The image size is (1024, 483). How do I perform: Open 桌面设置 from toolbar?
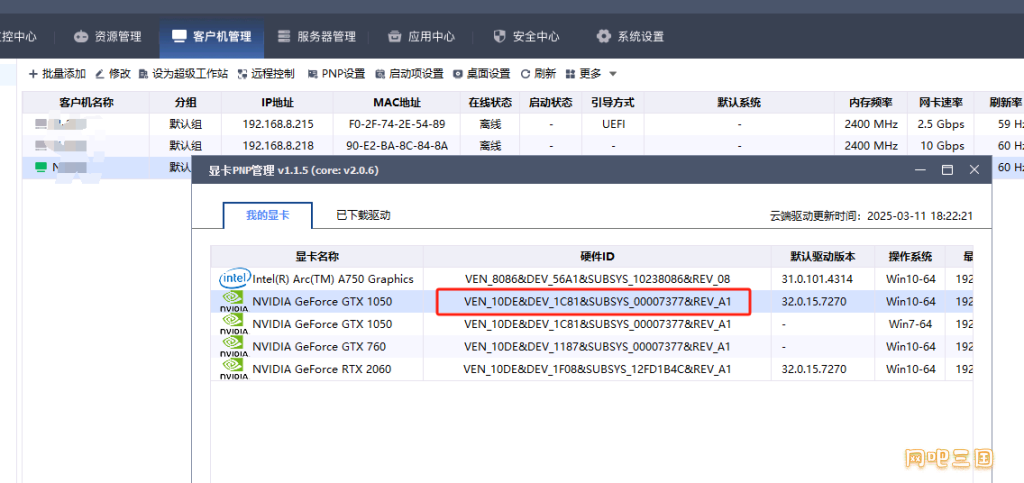(x=482, y=74)
